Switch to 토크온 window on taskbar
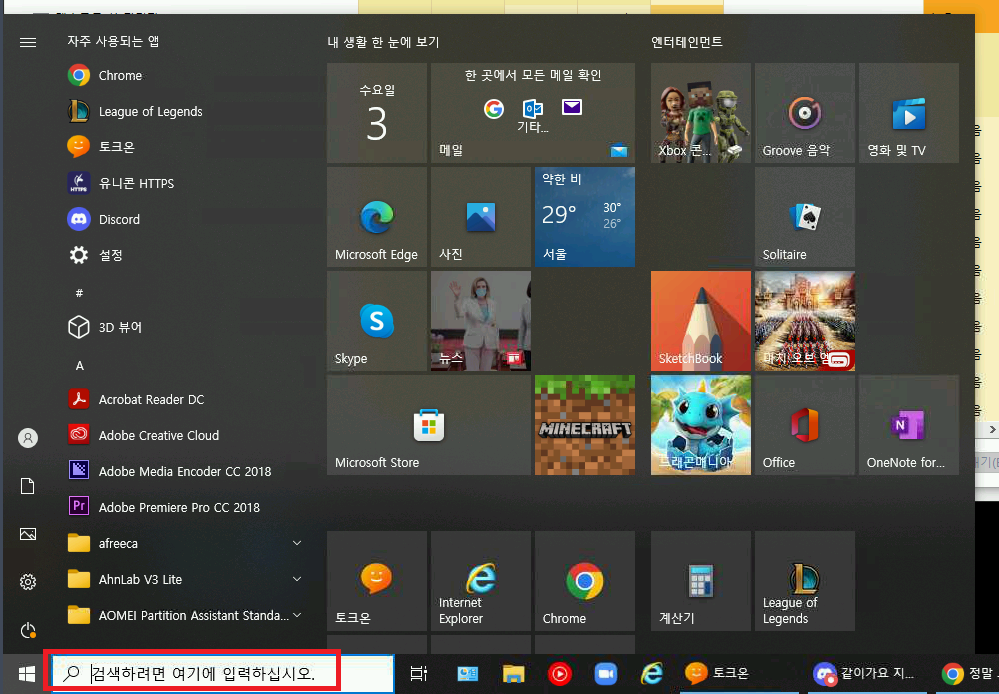The image size is (999, 694). pyautogui.click(x=739, y=674)
